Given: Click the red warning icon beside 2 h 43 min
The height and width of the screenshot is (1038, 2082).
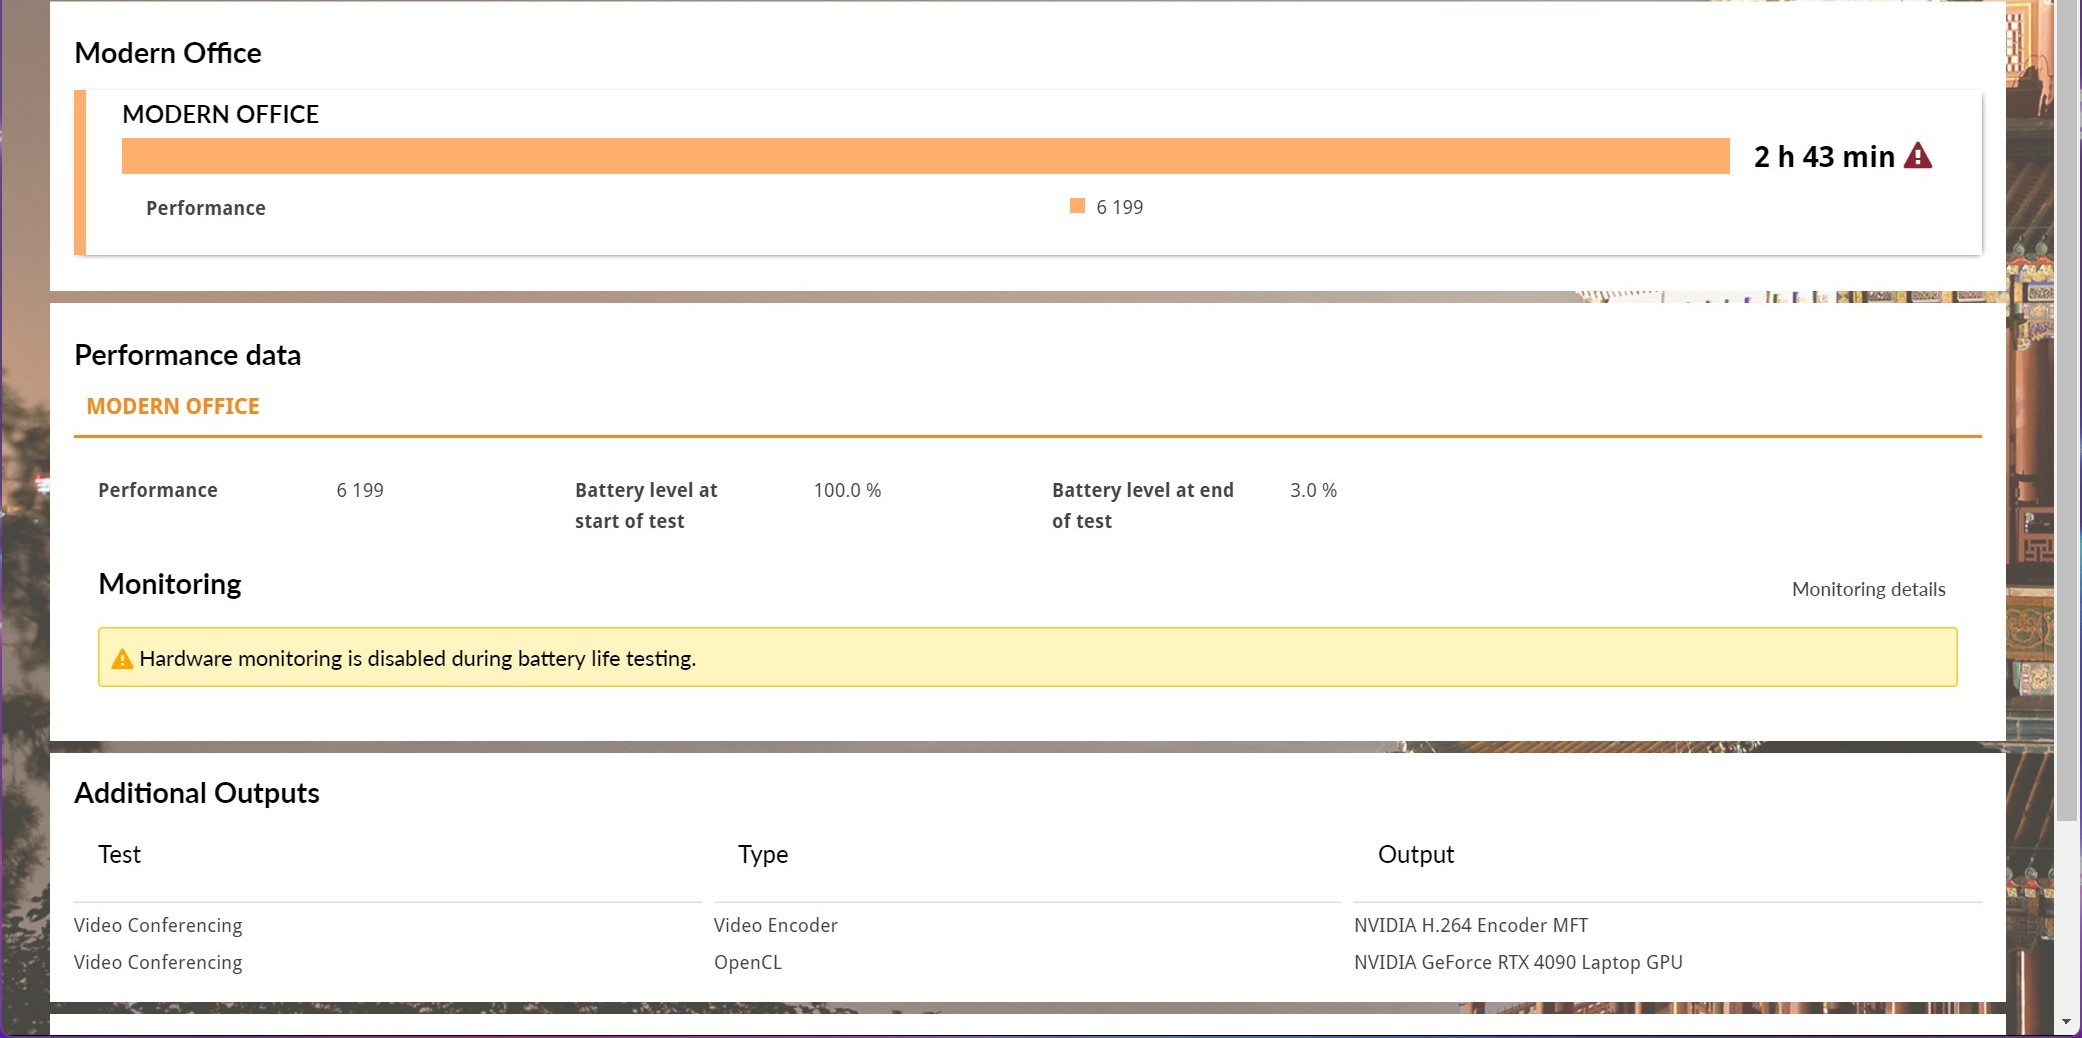Looking at the screenshot, I should pos(1917,156).
